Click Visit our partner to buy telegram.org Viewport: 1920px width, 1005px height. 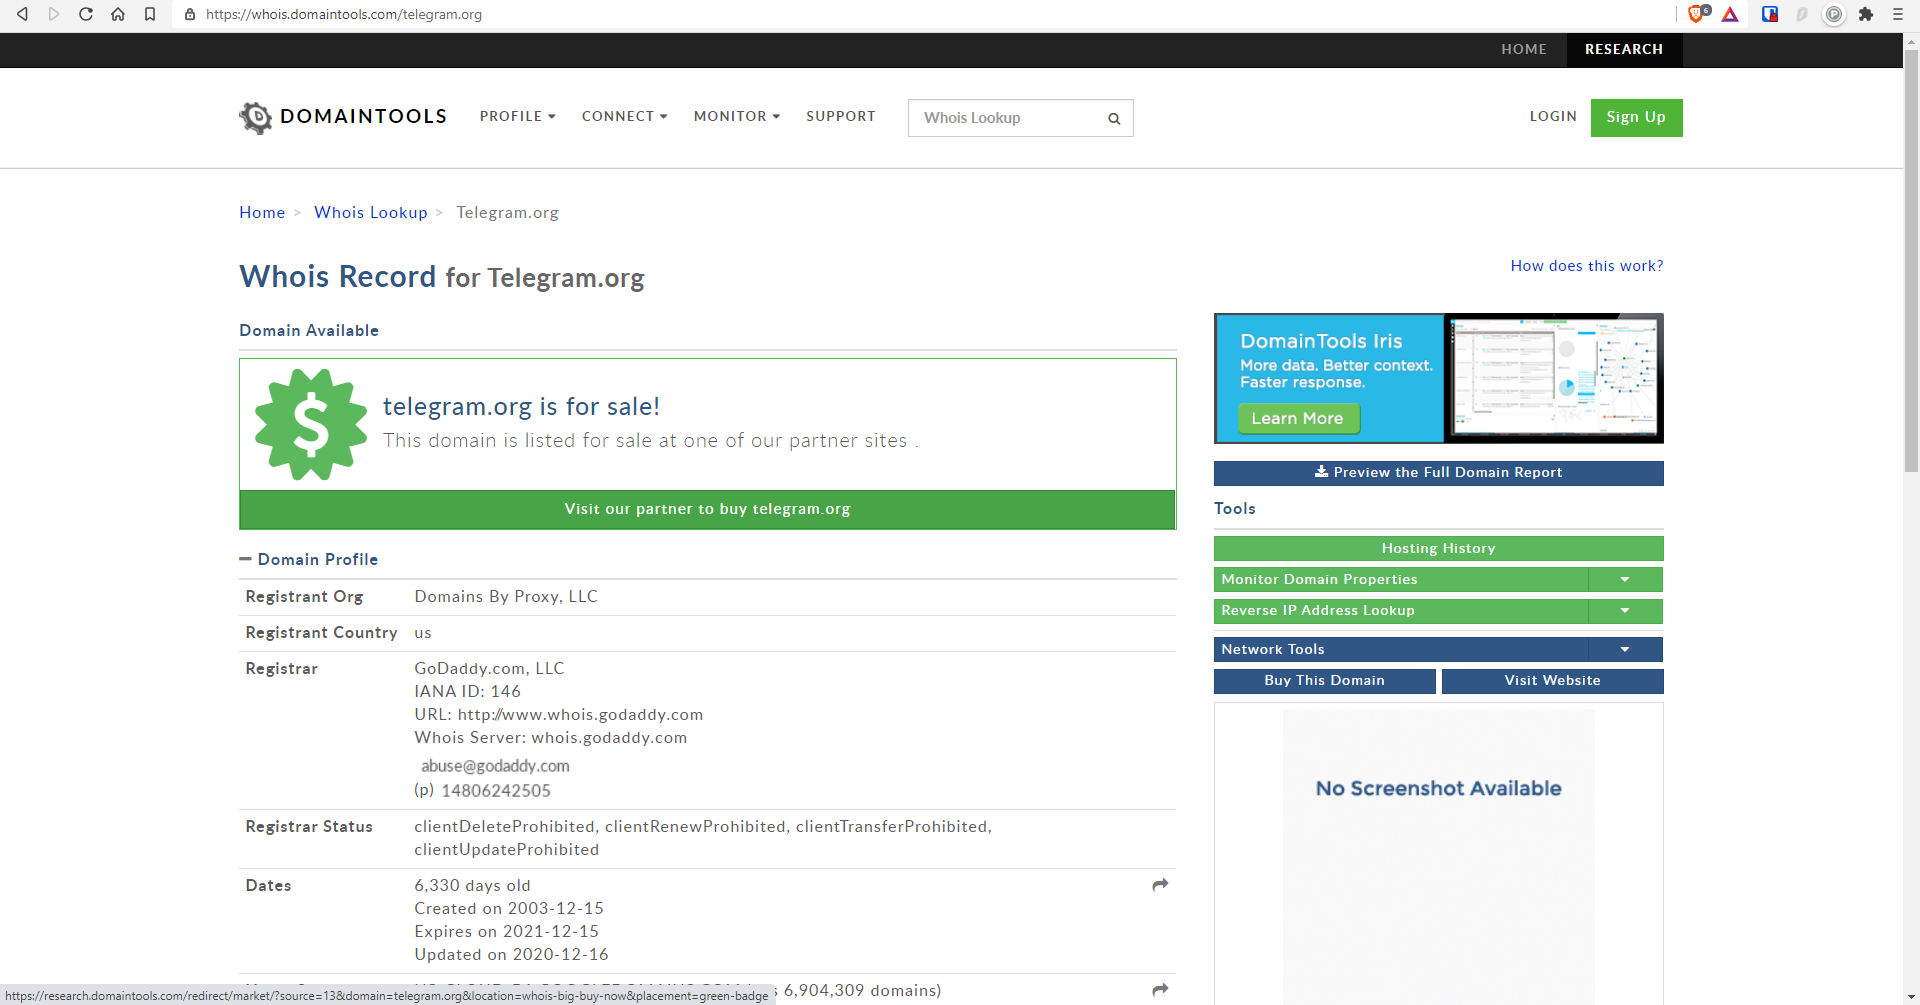[x=708, y=509]
